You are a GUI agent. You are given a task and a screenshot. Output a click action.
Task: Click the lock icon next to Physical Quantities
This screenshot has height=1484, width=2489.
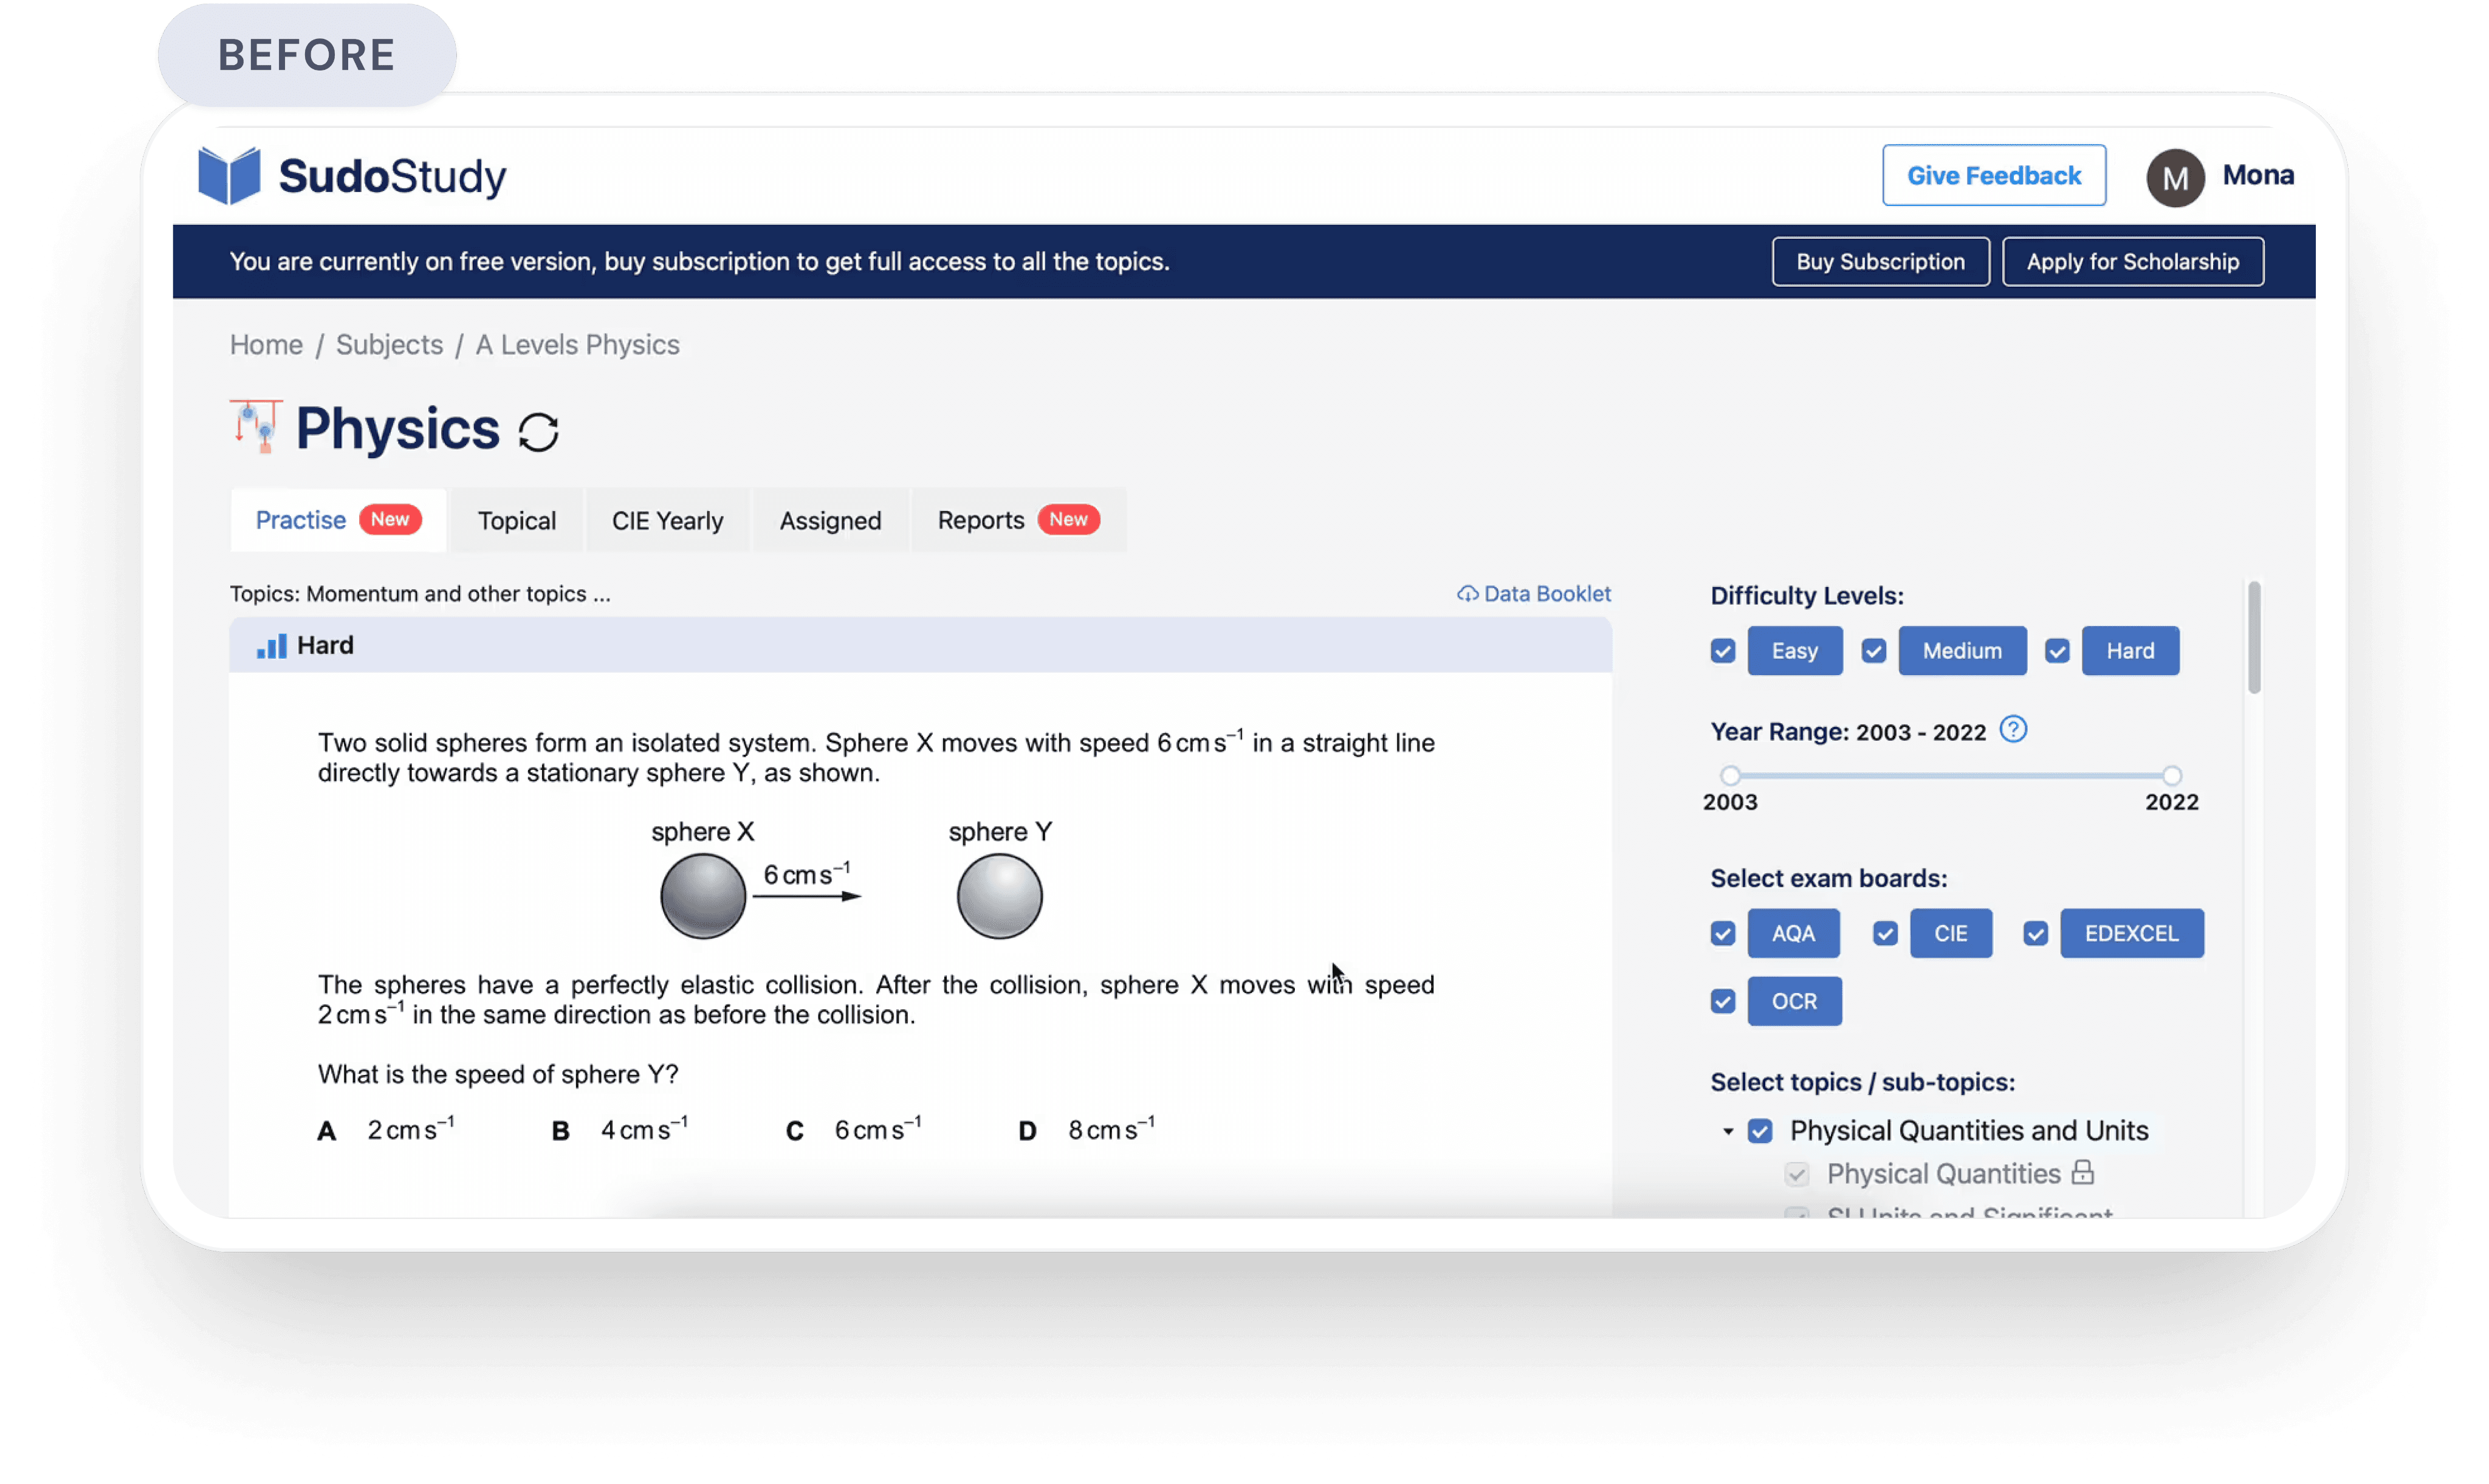click(x=2082, y=1172)
